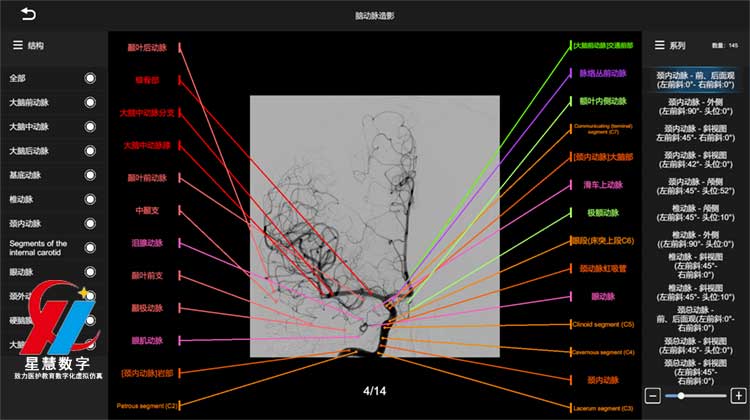The width and height of the screenshot is (750, 420).
Task: Toggle Segments of the internal carotid radio
Action: coord(90,247)
